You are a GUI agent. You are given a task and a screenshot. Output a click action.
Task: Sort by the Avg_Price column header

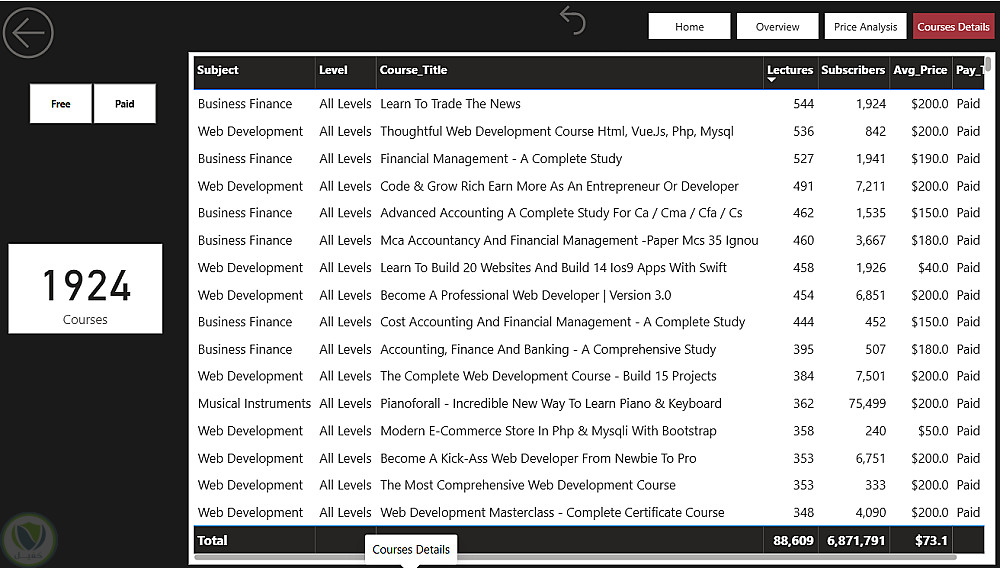(920, 70)
